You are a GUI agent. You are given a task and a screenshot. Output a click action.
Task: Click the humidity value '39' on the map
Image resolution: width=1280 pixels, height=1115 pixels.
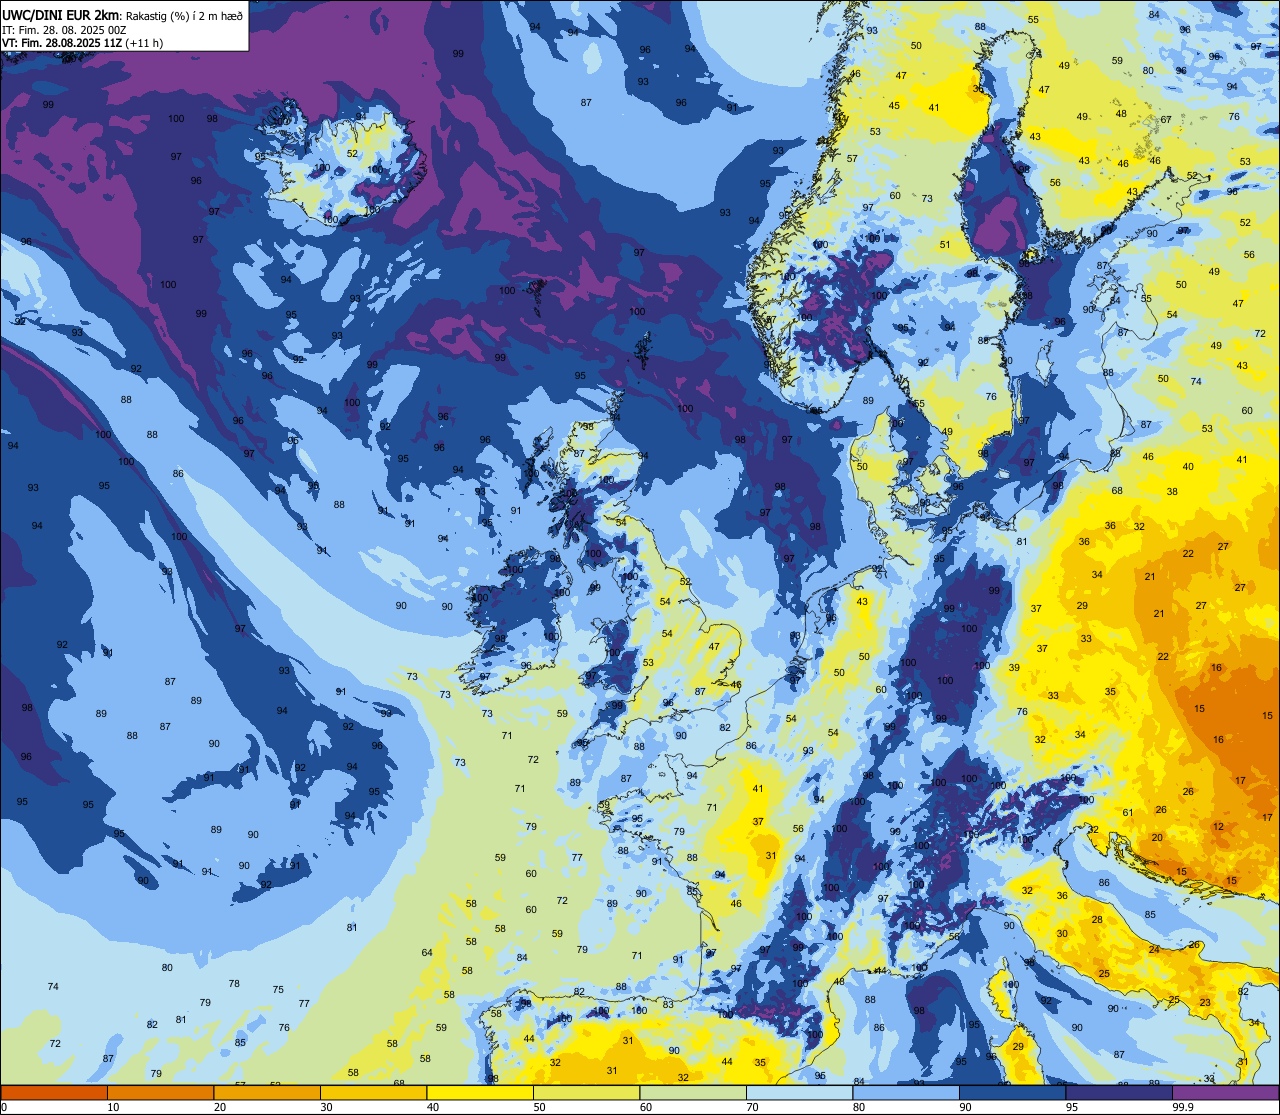point(1014,668)
